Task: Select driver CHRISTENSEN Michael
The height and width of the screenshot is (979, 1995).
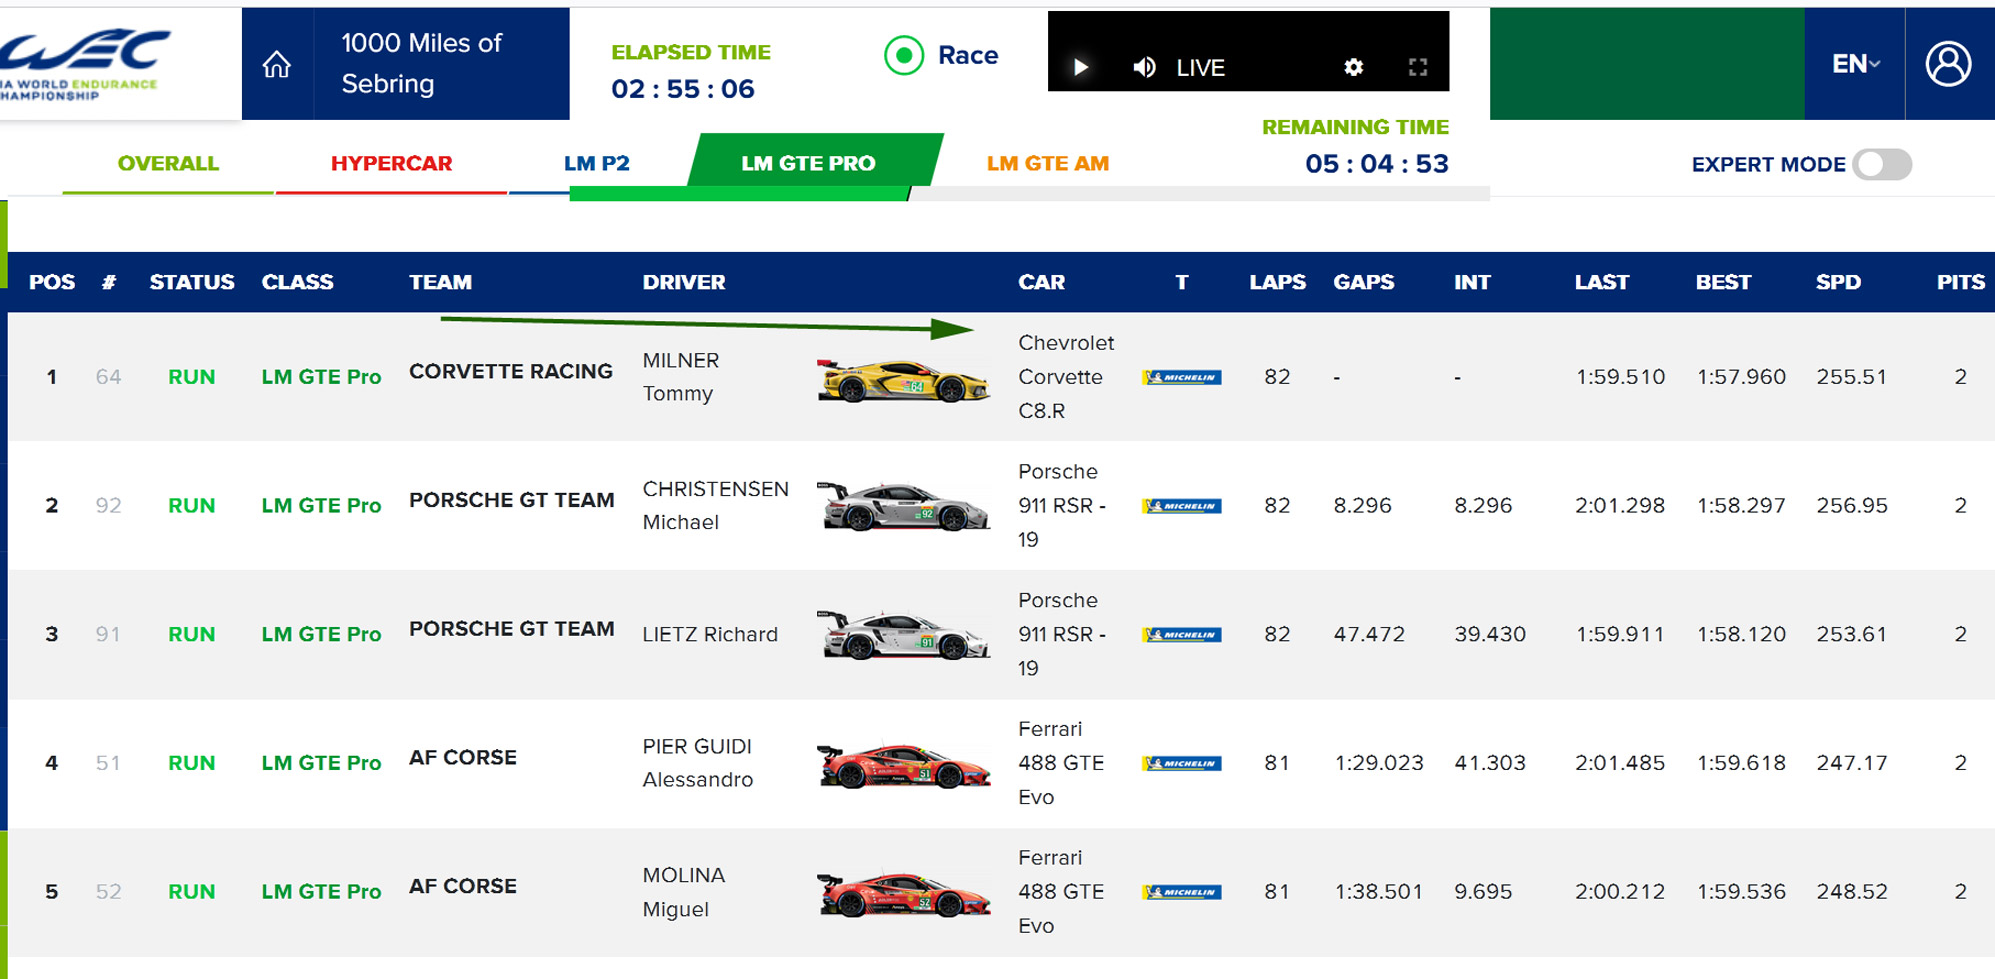Action: coord(715,506)
